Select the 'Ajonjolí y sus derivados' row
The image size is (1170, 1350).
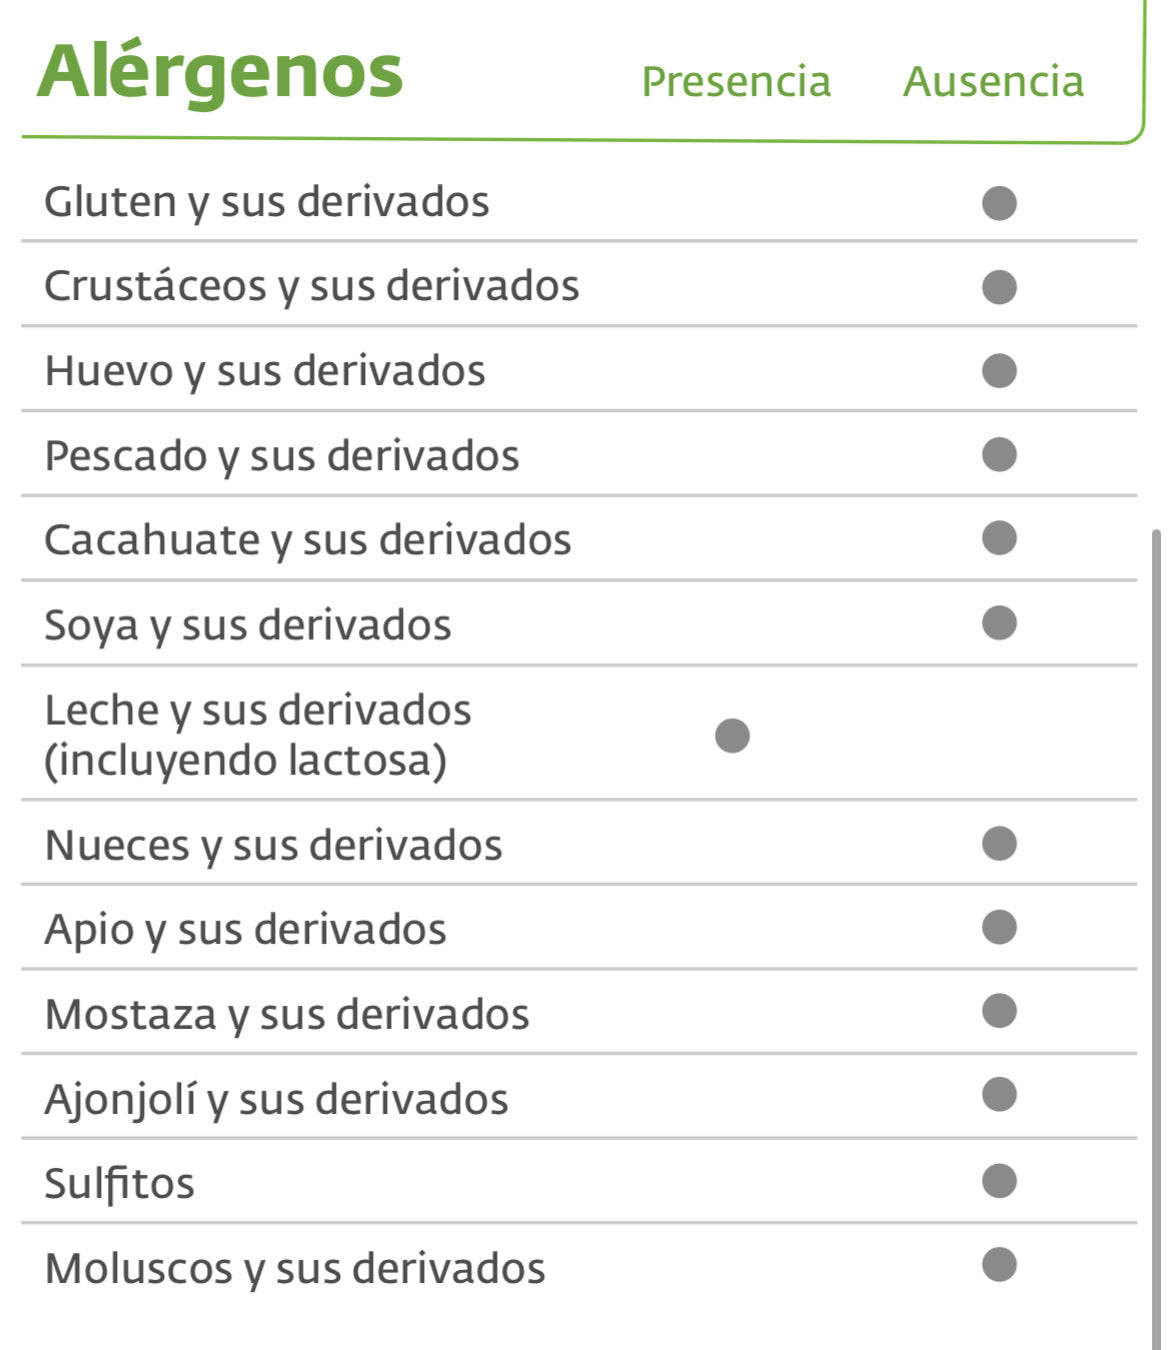pyautogui.click(x=276, y=1099)
